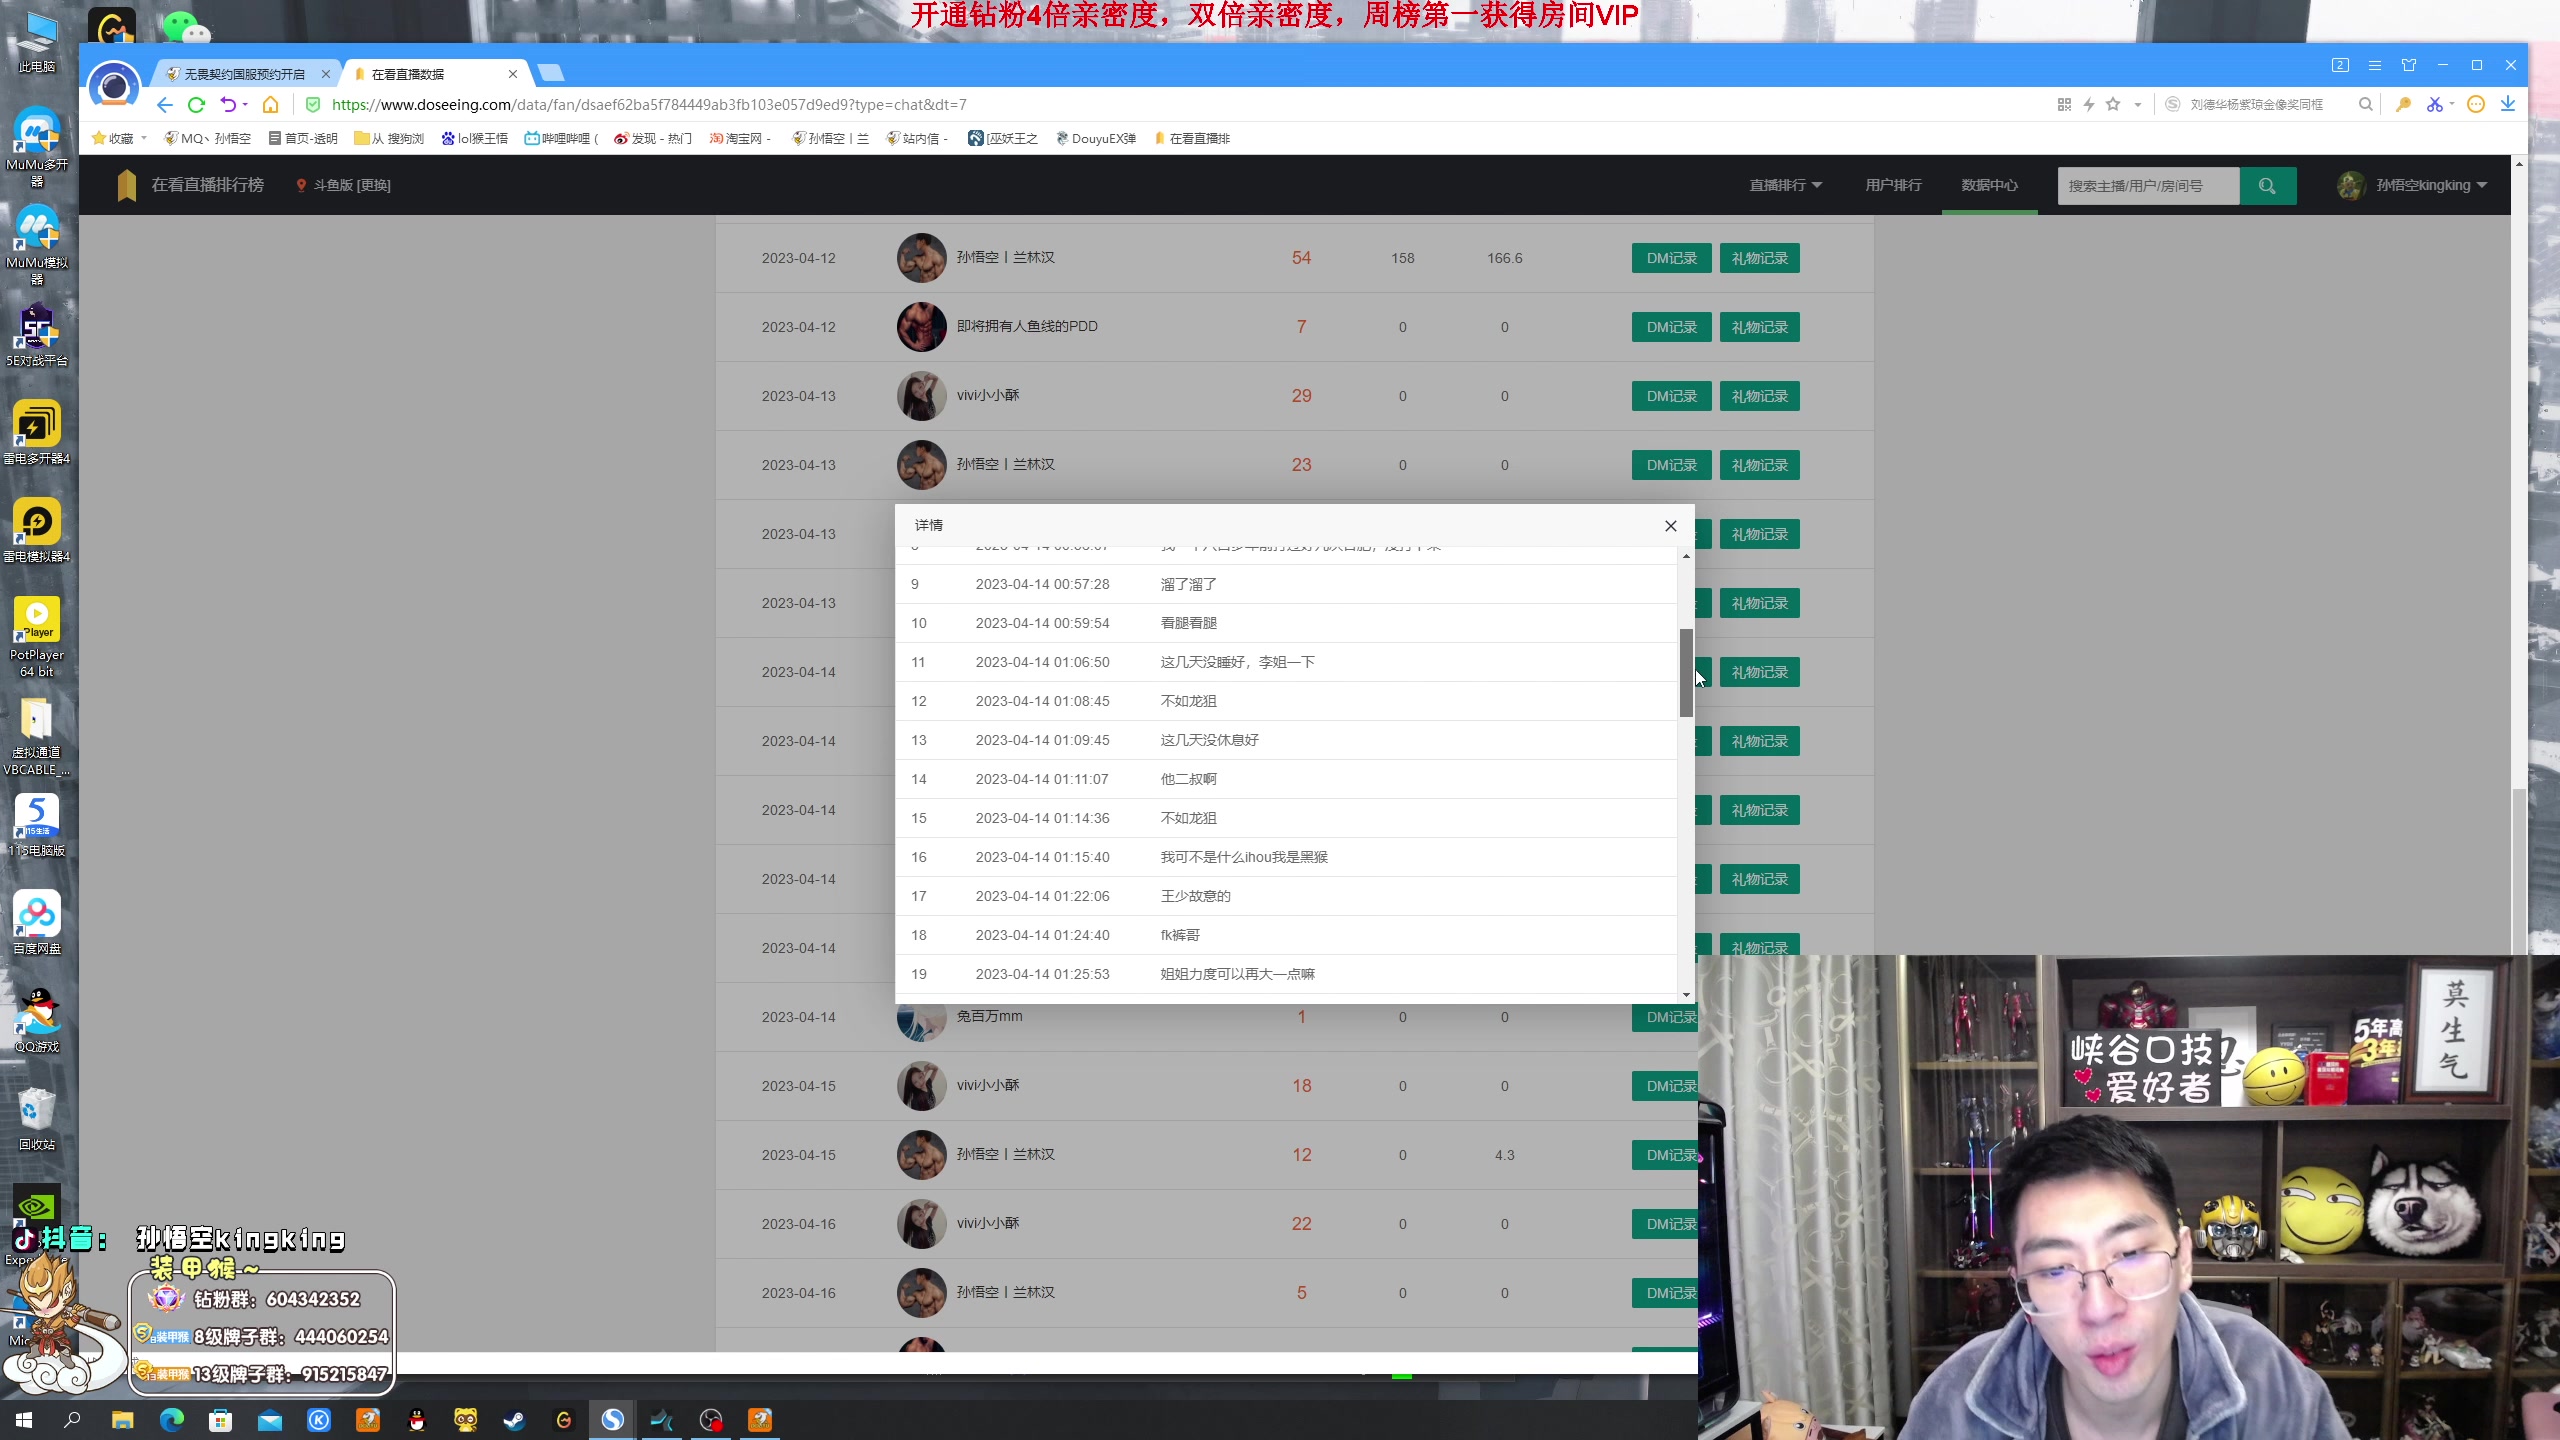Viewport: 2560px width, 1440px height.
Task: Click the lightning speed-mode icon
Action: pyautogui.click(x=2089, y=105)
